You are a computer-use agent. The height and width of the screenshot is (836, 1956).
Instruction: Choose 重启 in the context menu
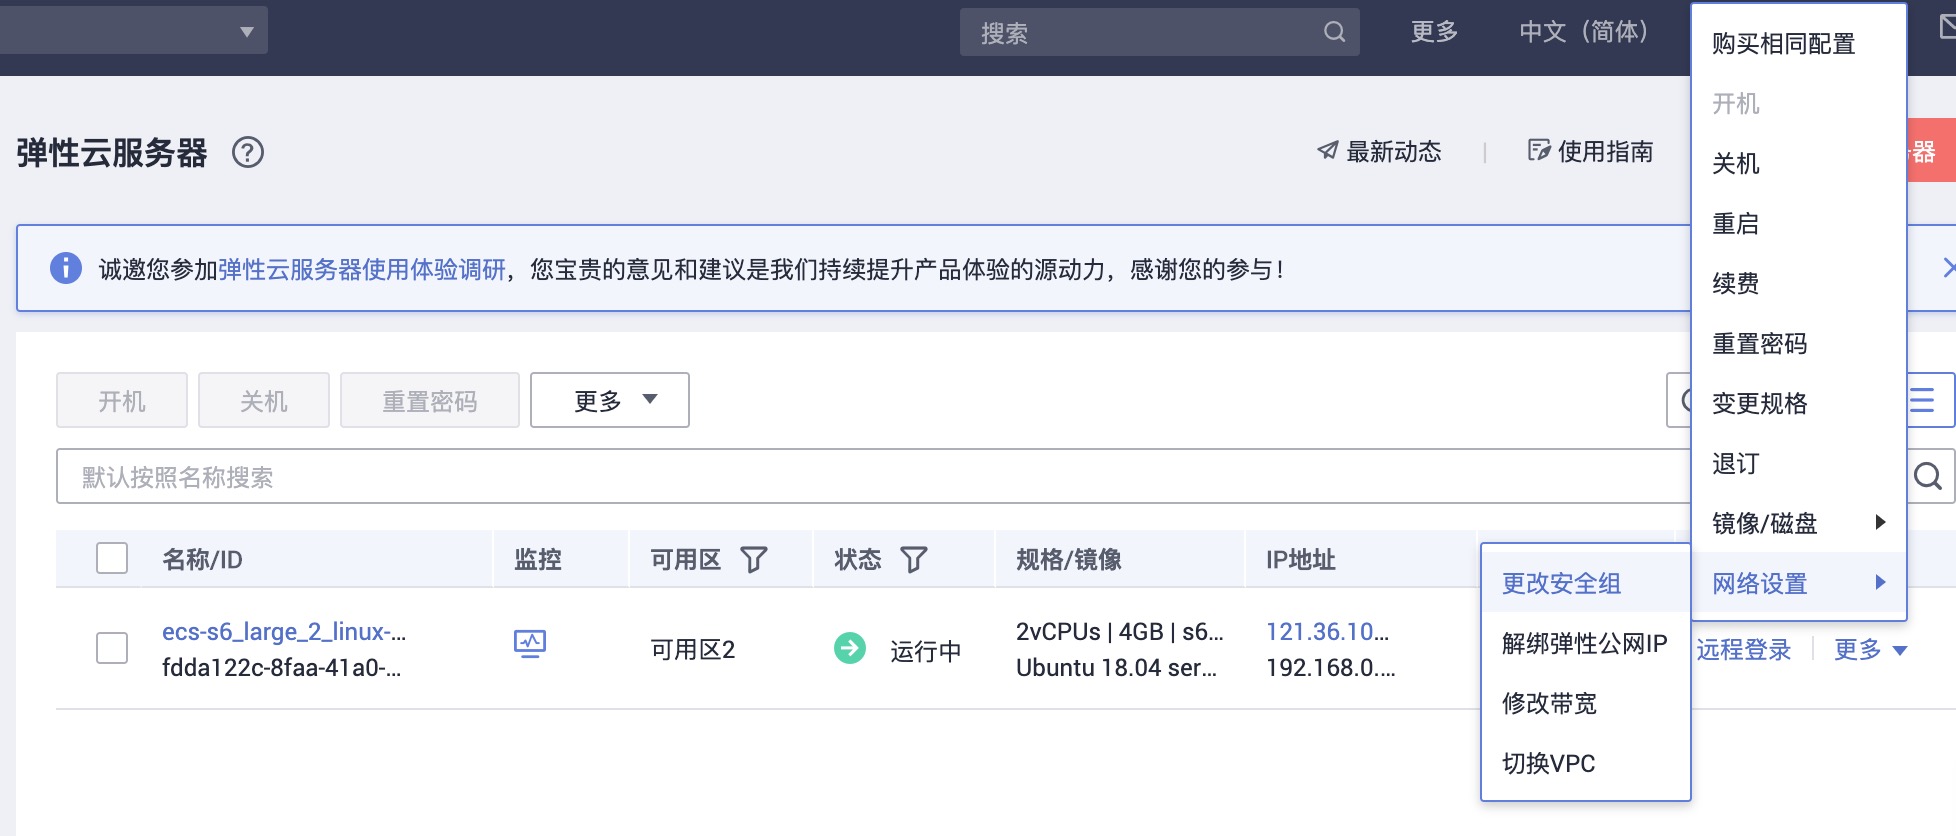point(1735,224)
